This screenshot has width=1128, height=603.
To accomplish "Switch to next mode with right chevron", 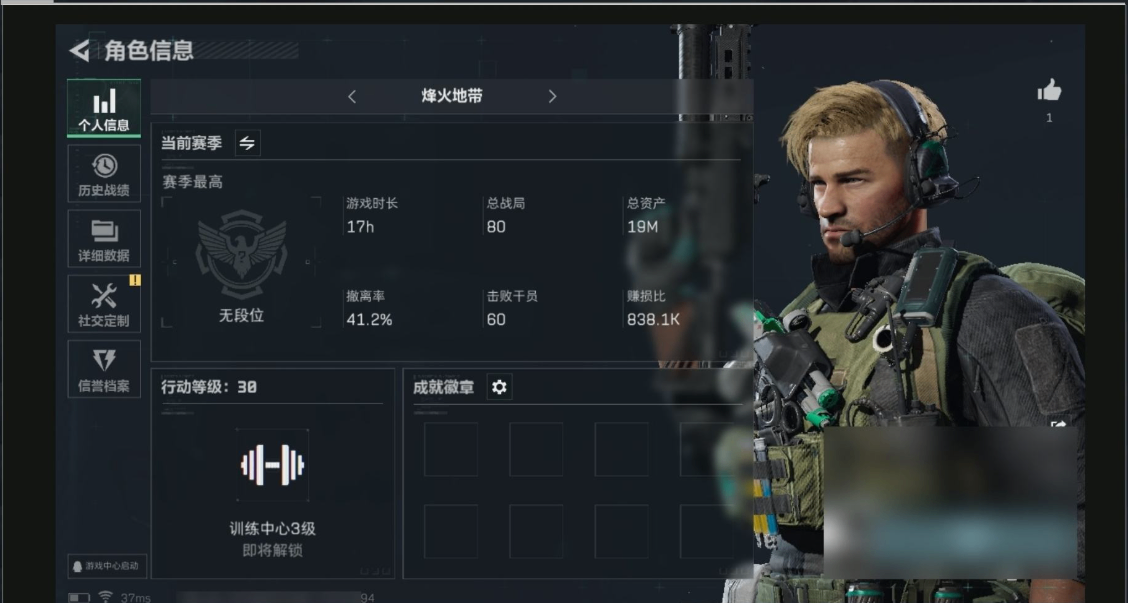I will click(x=552, y=96).
